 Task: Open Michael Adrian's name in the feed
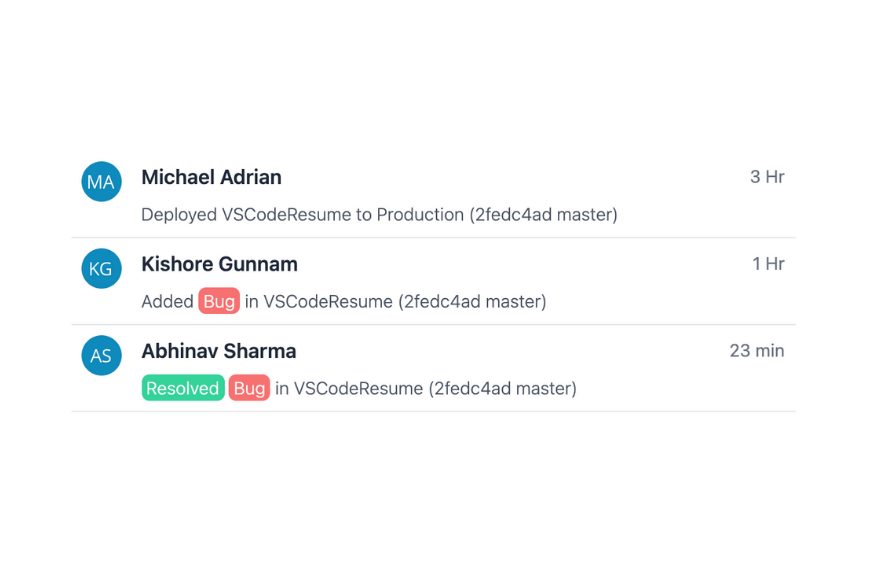[x=211, y=177]
